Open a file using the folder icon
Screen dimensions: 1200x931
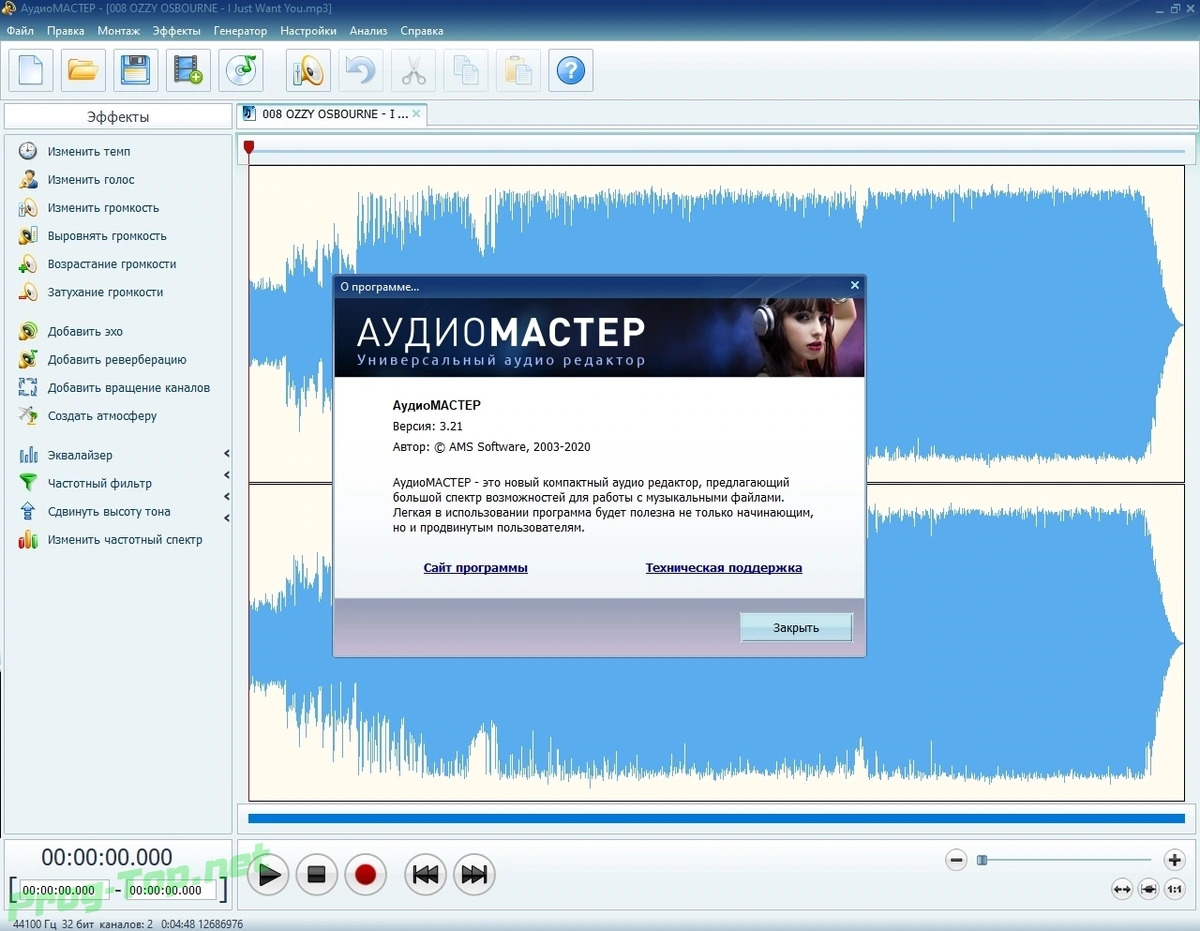tap(83, 70)
